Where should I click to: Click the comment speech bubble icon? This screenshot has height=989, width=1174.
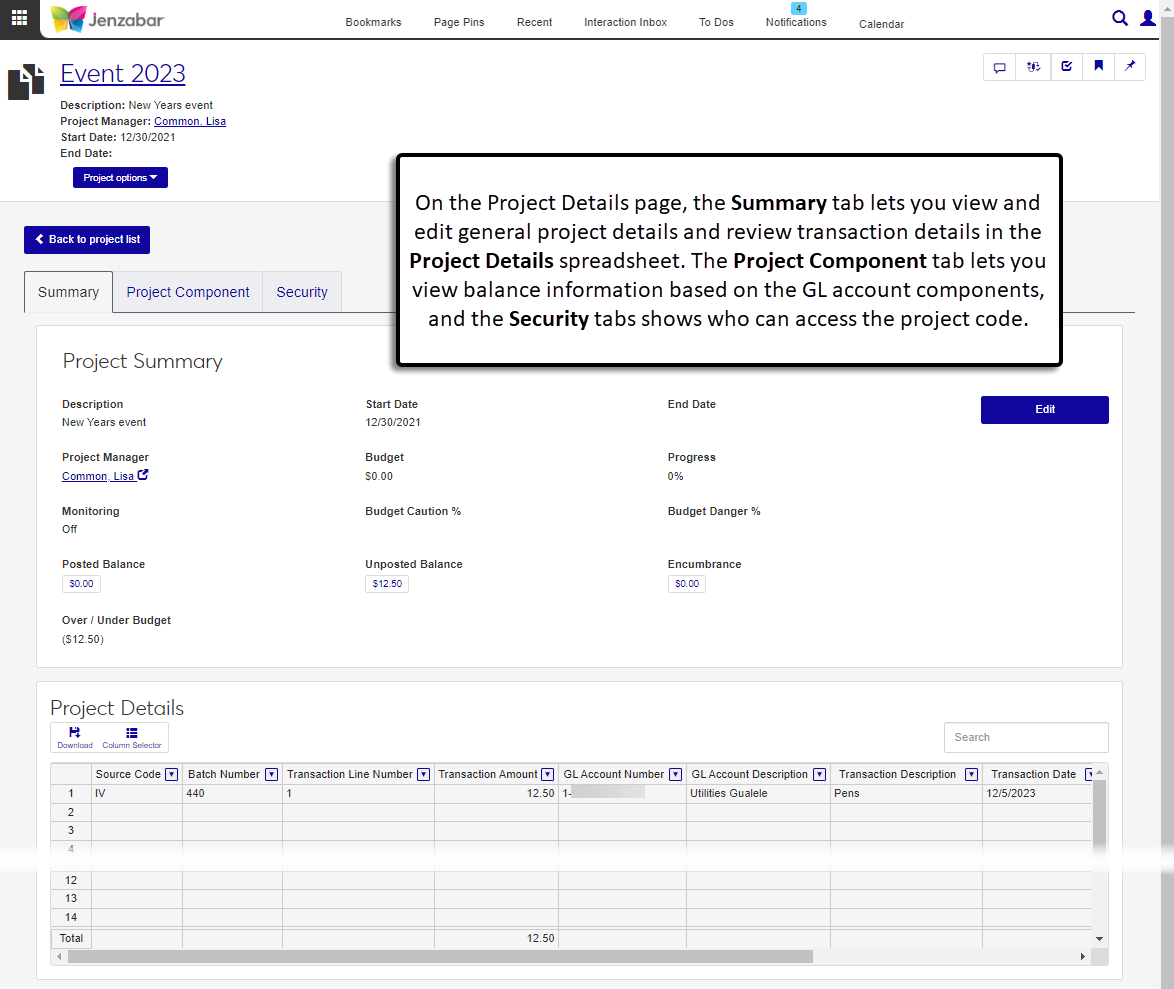click(x=999, y=67)
